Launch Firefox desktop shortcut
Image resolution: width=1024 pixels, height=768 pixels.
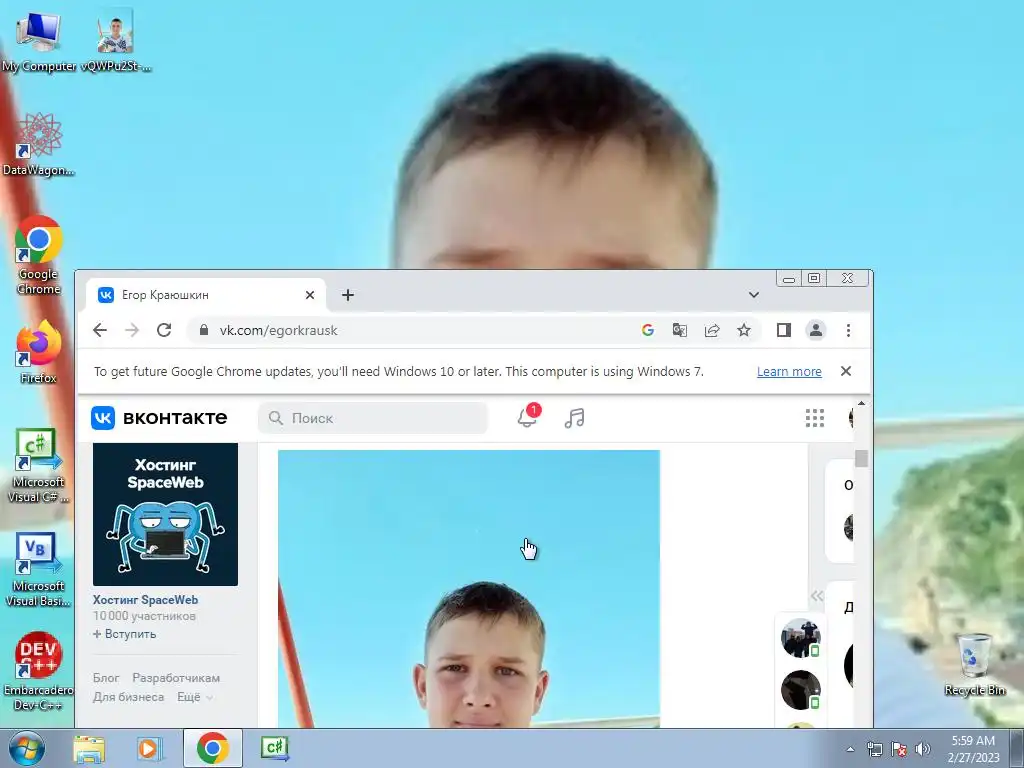tap(39, 352)
